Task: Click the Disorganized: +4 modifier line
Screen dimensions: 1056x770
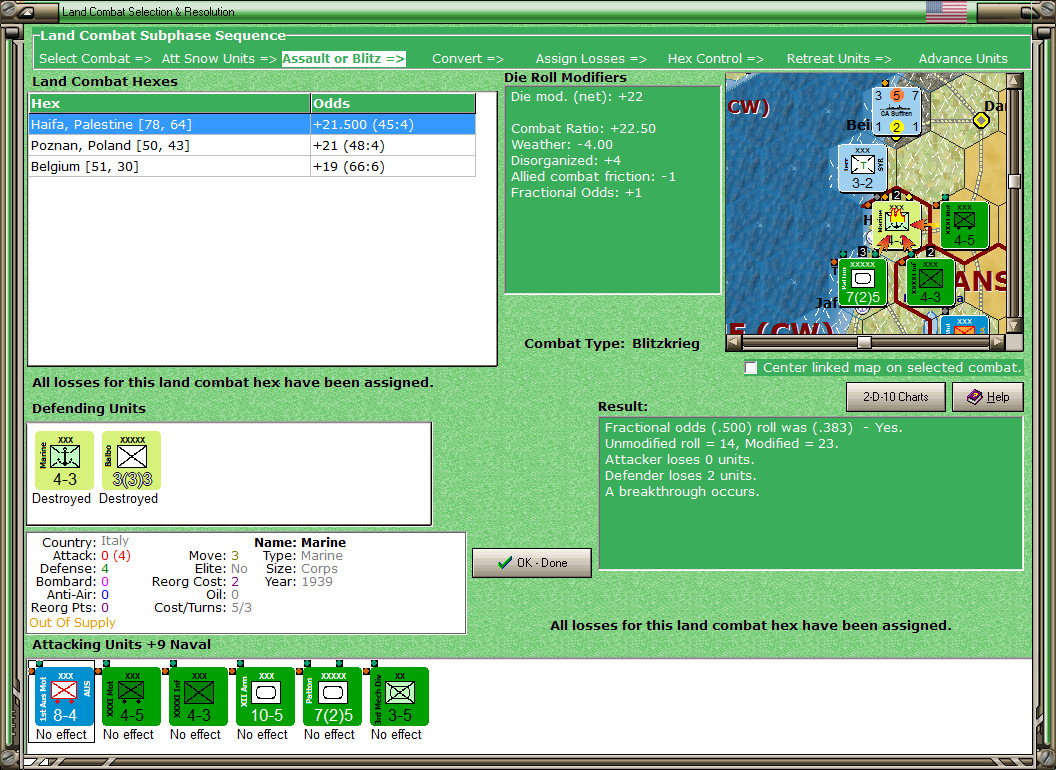Action: coord(566,160)
